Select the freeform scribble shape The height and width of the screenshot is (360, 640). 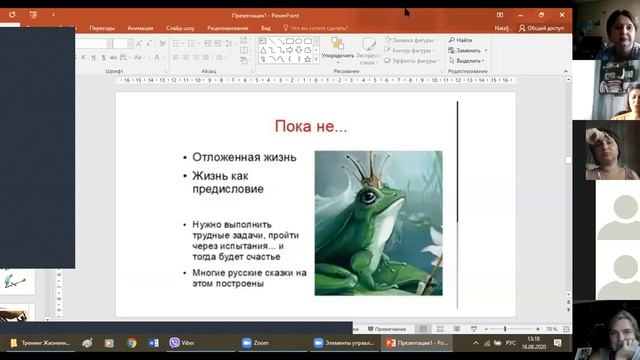pos(263,59)
